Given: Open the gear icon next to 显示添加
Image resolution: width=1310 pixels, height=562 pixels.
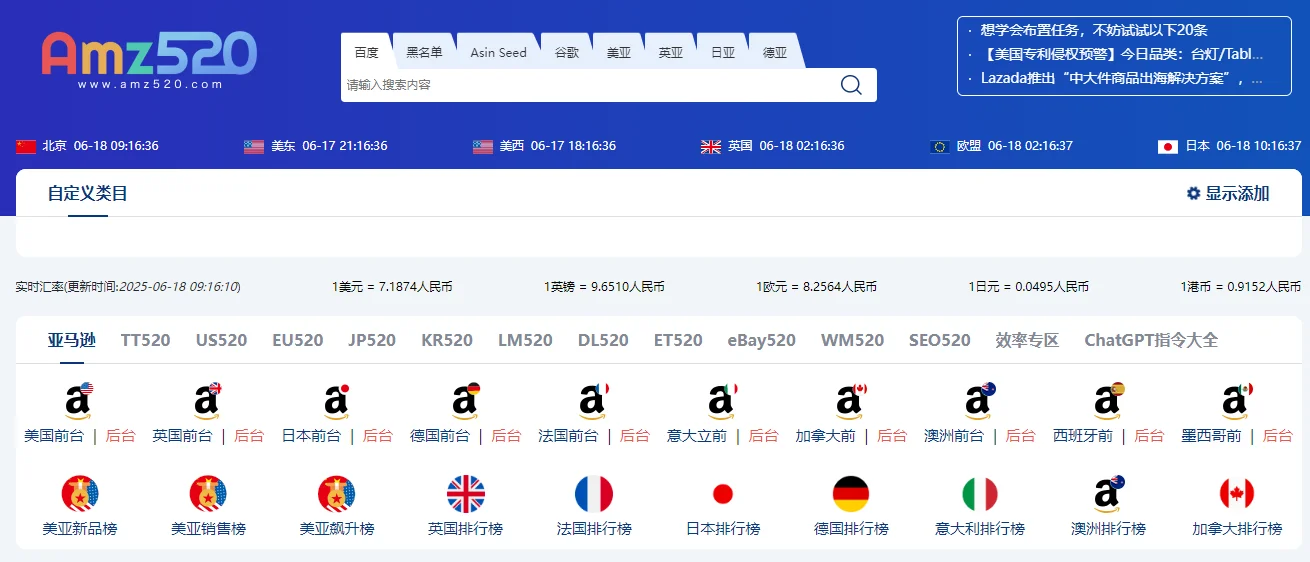Looking at the screenshot, I should tap(1193, 193).
